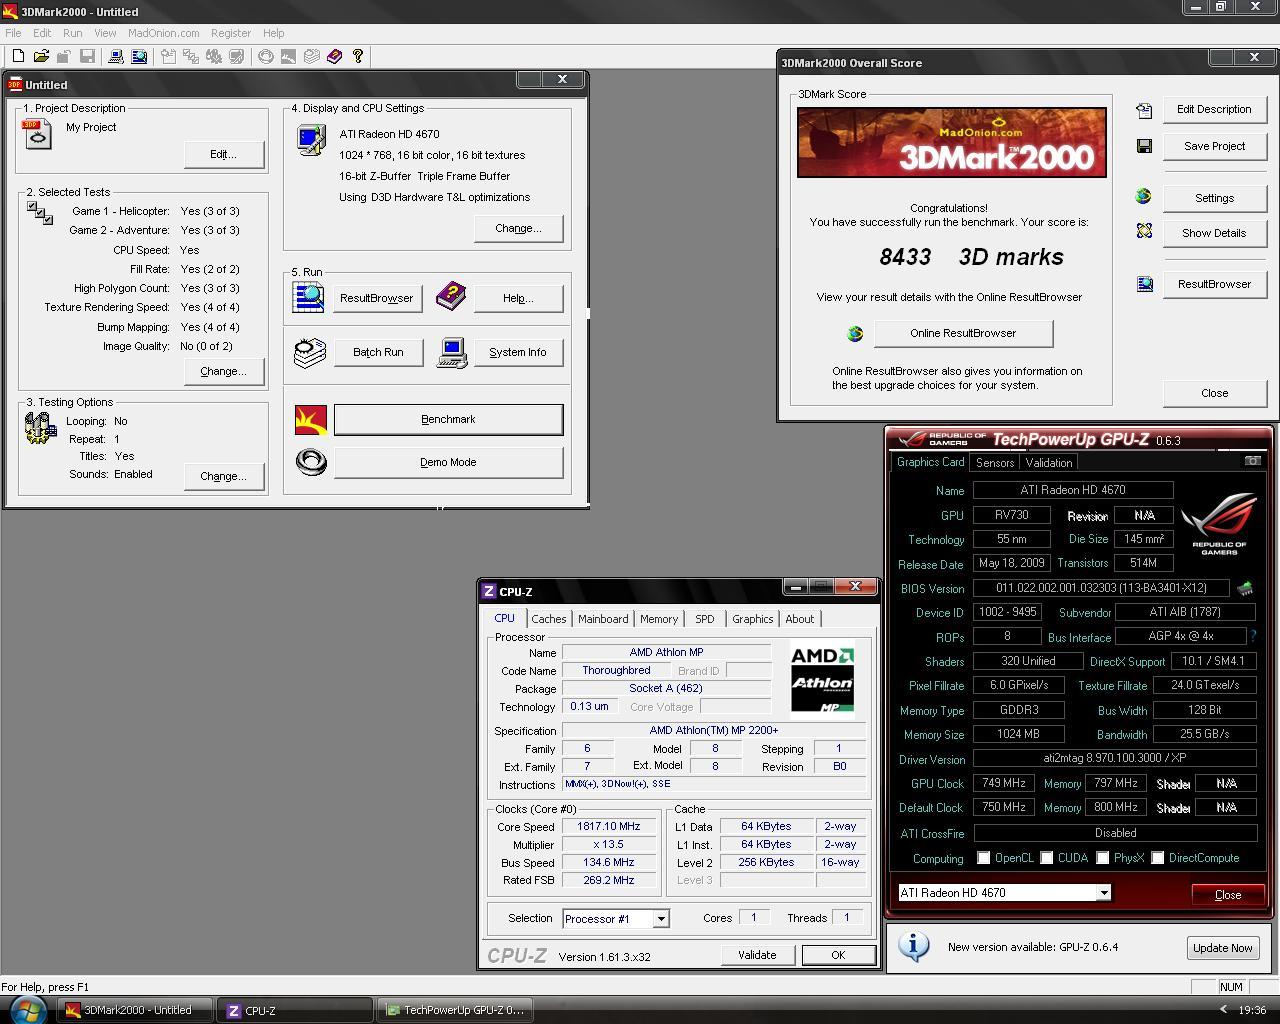Click the ResultBrowser magnifier icon in Run section
Image resolution: width=1280 pixels, height=1024 pixels.
(309, 297)
